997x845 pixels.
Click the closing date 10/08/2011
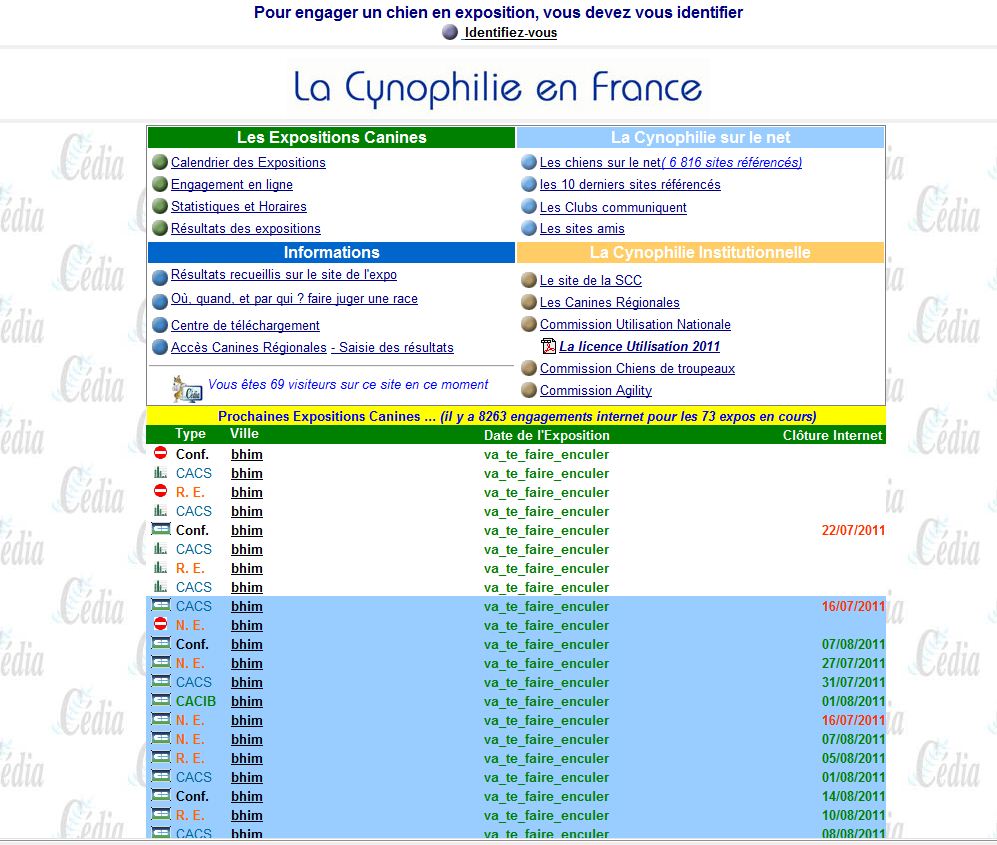click(x=853, y=814)
